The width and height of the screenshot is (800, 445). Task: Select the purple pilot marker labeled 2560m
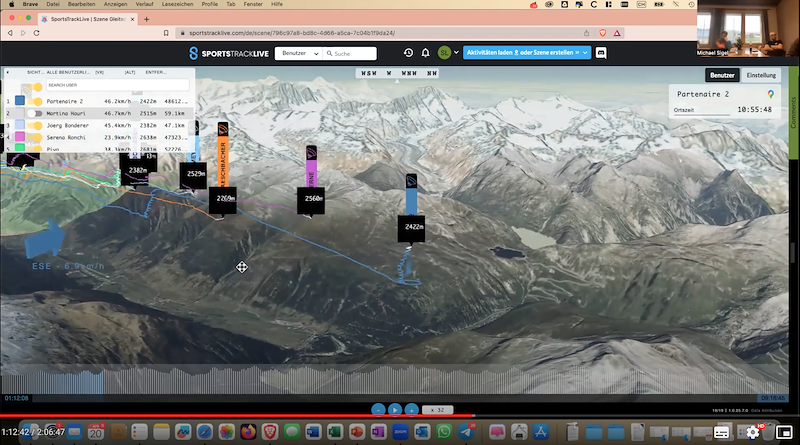pos(311,200)
